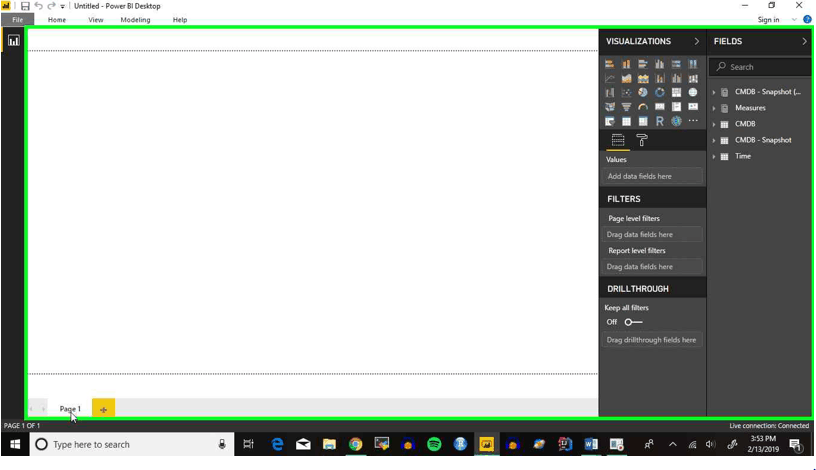Open Quick Access Toolbar customize dropdown
This screenshot has height=470, width=816.
62,6
